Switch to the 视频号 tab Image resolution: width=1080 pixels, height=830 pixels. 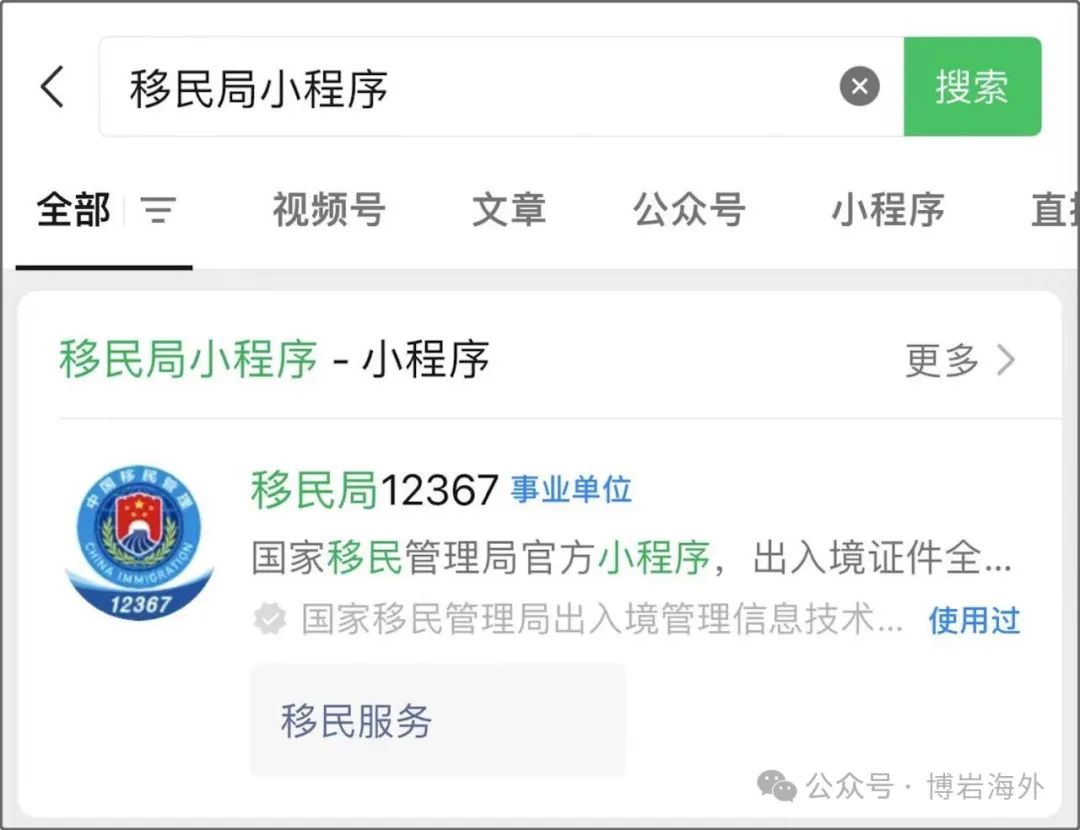329,209
